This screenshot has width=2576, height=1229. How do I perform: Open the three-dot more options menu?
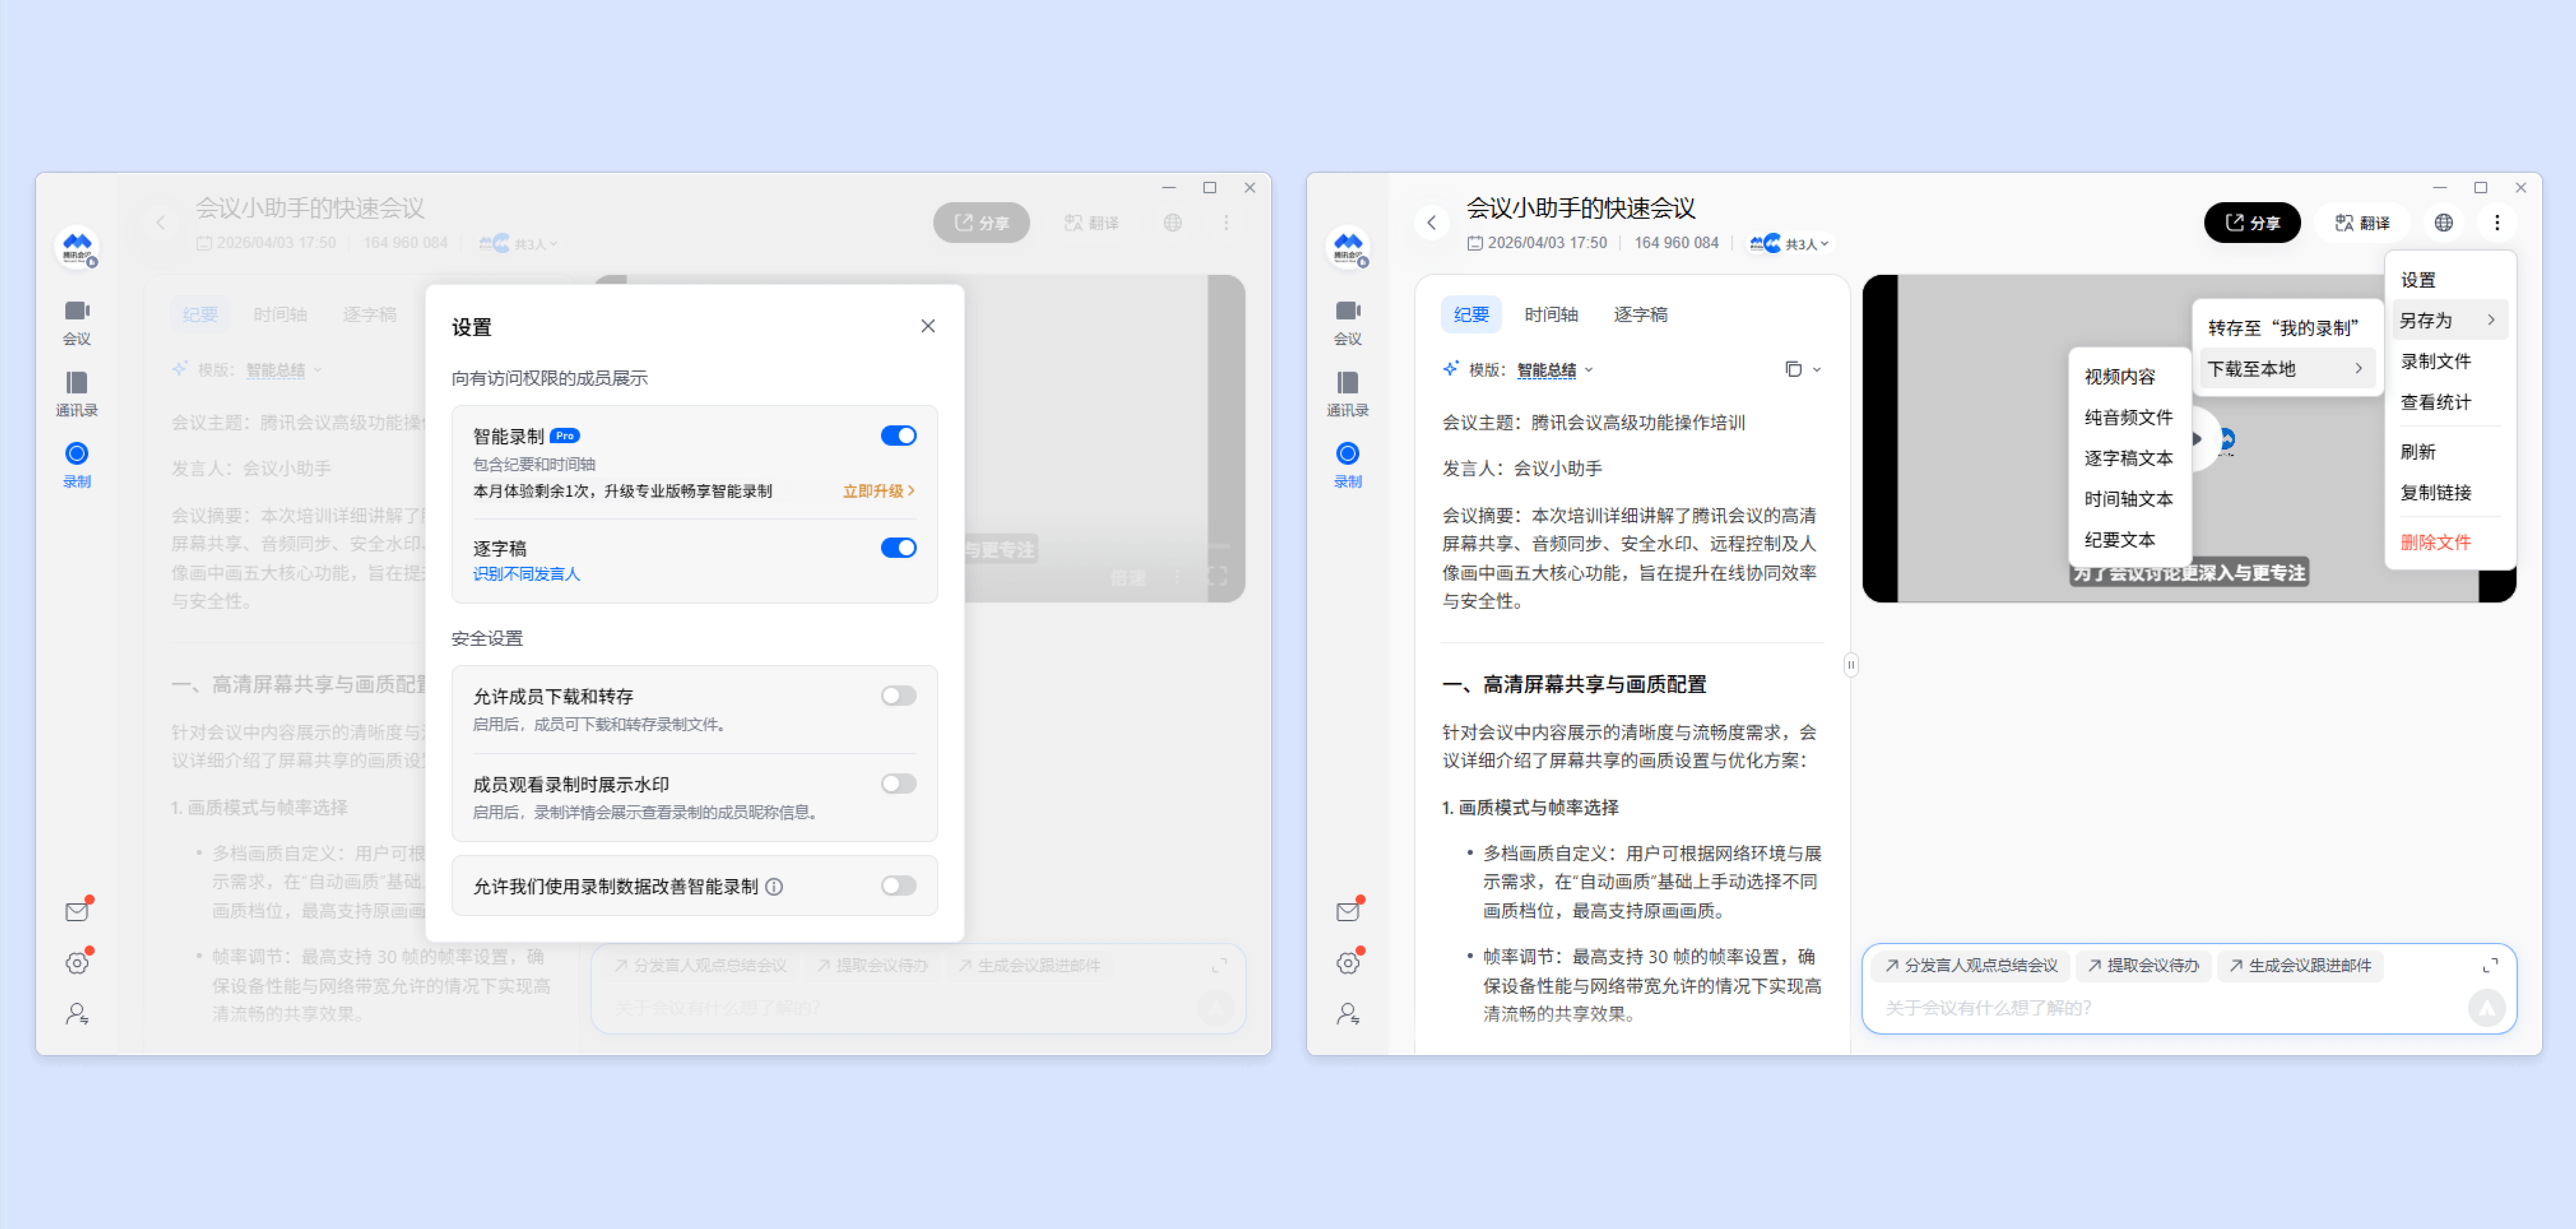tap(2496, 222)
